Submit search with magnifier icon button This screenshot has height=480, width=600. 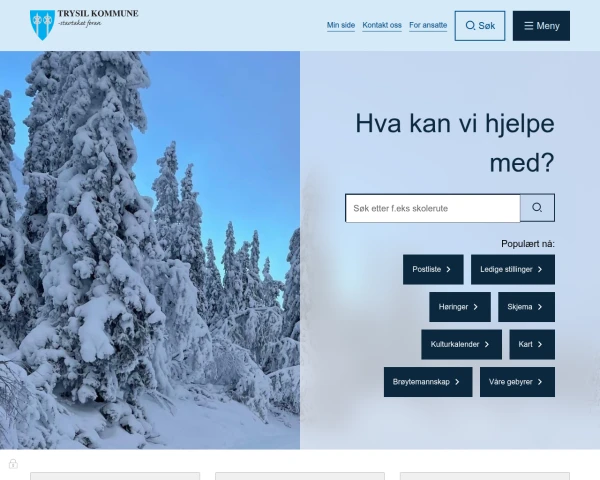537,208
